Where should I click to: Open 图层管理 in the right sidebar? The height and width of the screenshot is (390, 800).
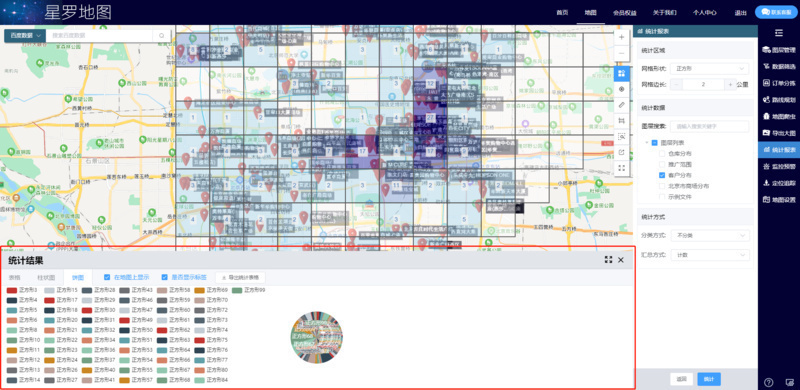pyautogui.click(x=779, y=50)
